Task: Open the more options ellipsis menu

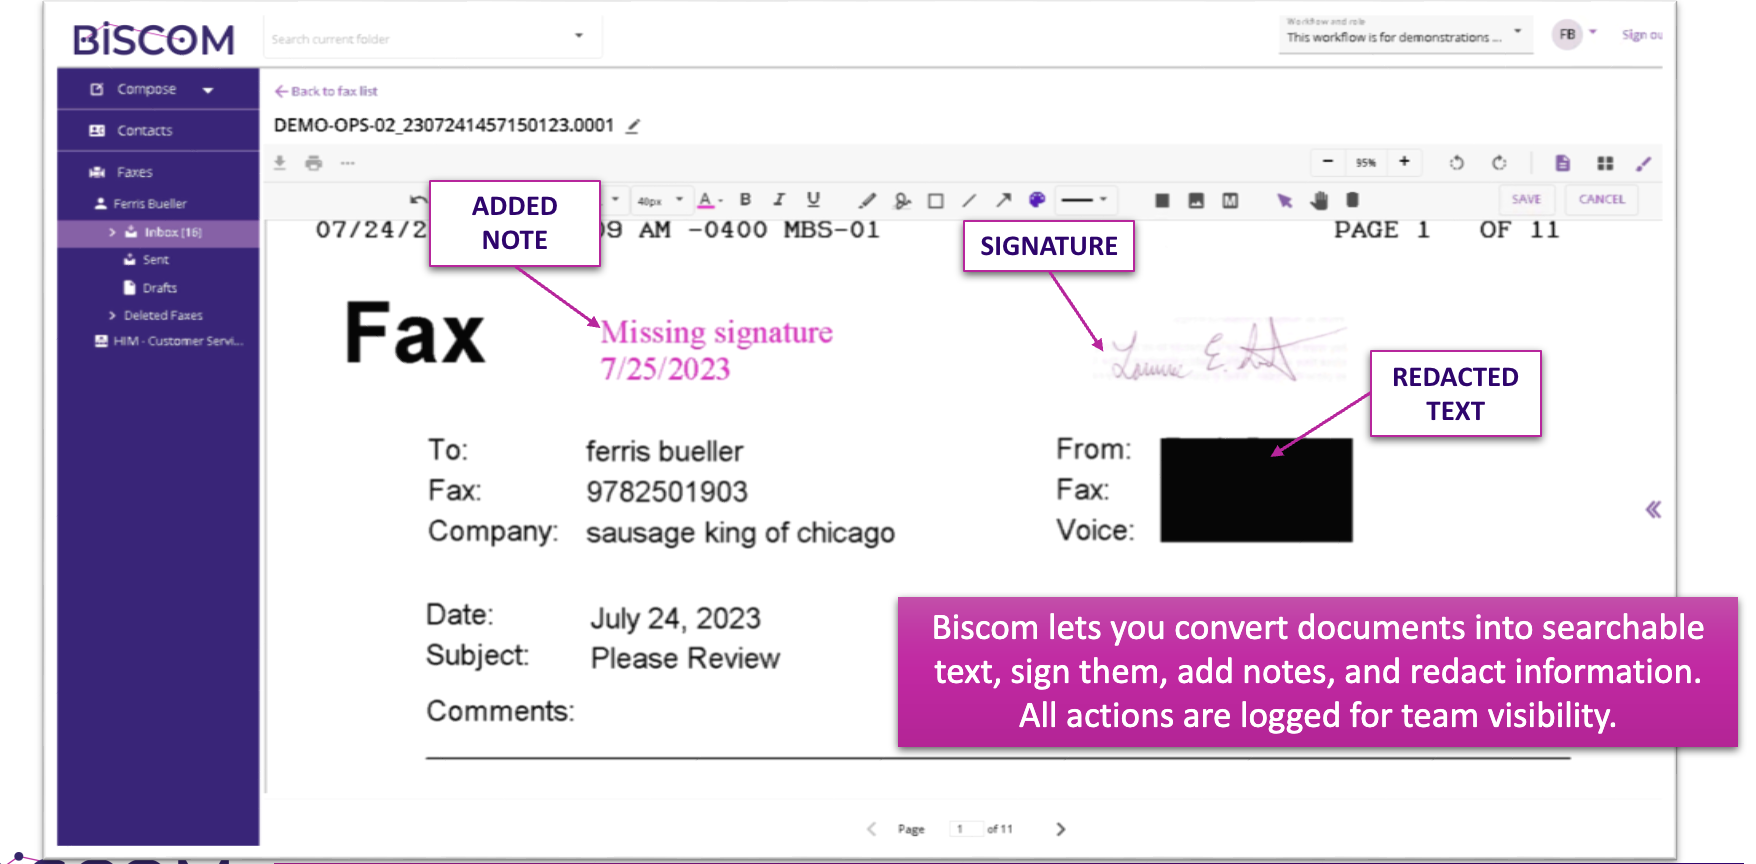Action: [347, 163]
